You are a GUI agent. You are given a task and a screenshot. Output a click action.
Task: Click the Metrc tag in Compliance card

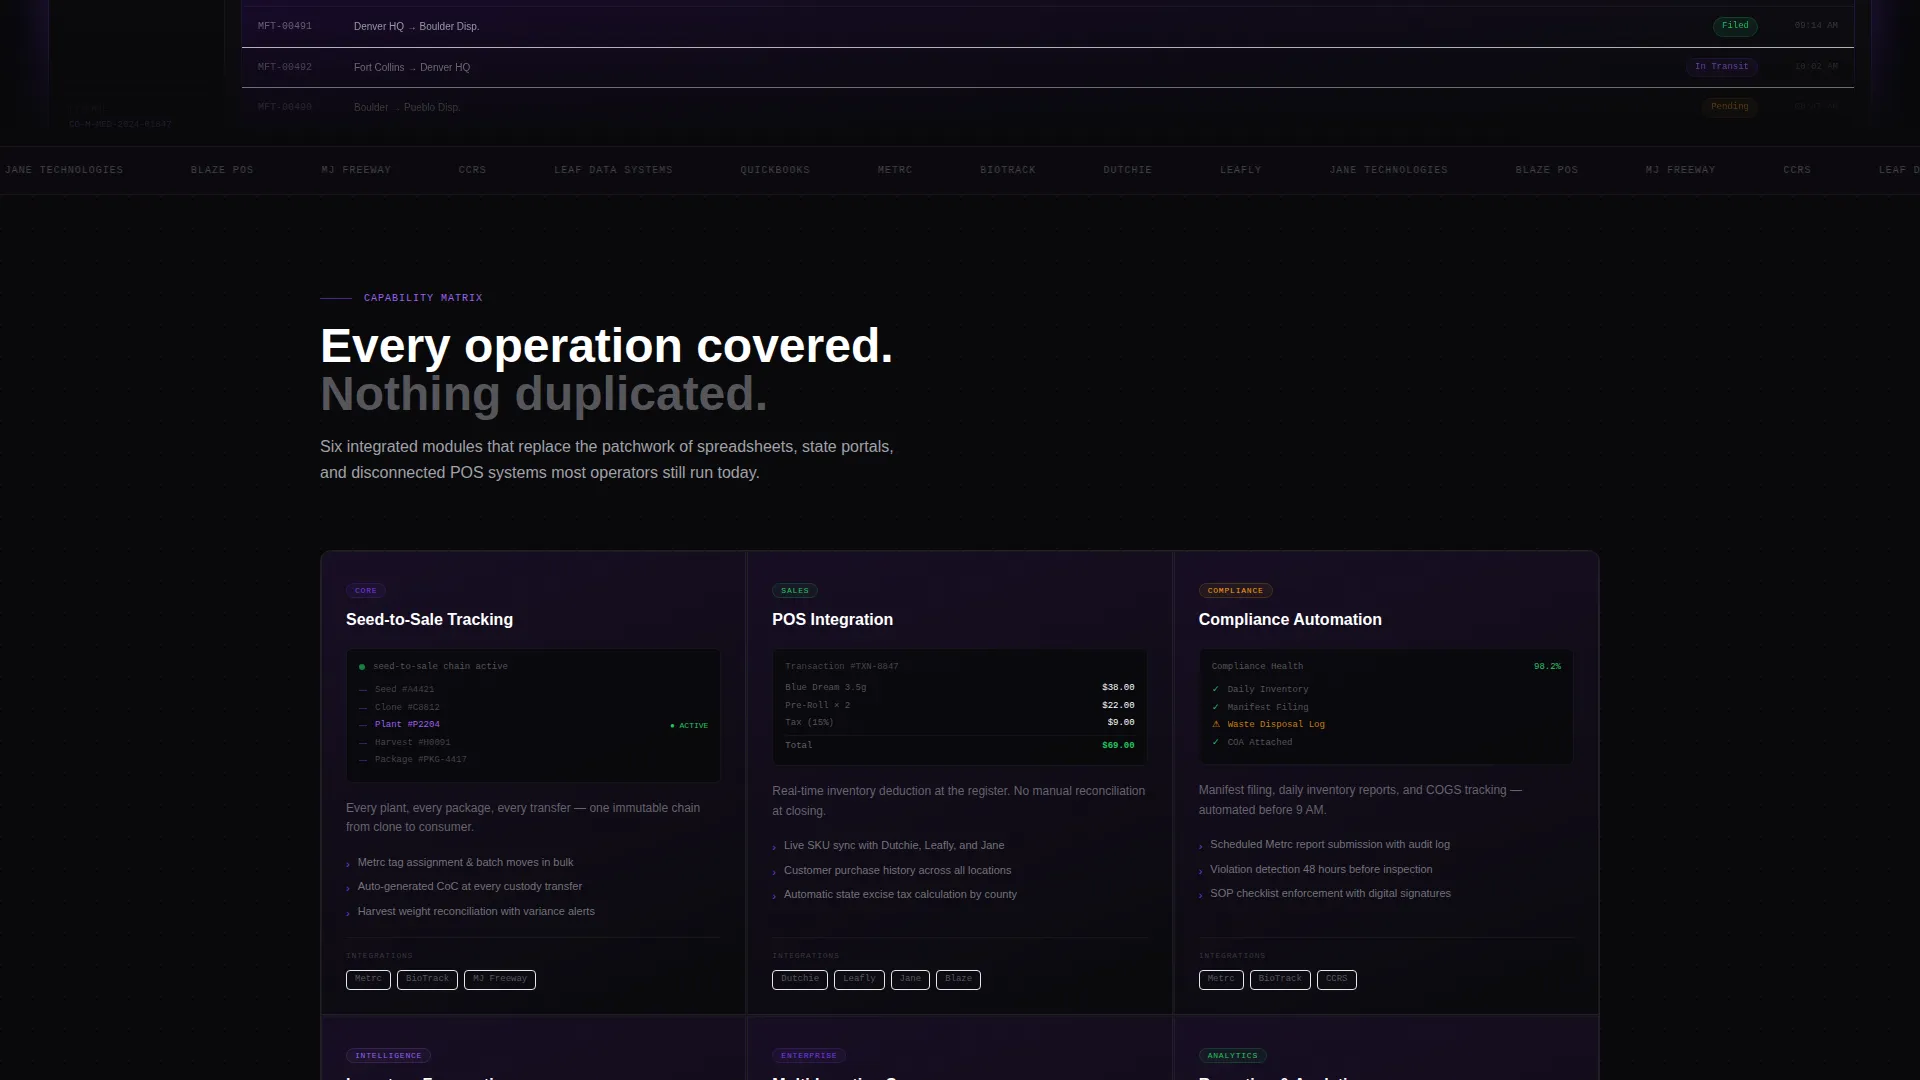click(x=1221, y=980)
